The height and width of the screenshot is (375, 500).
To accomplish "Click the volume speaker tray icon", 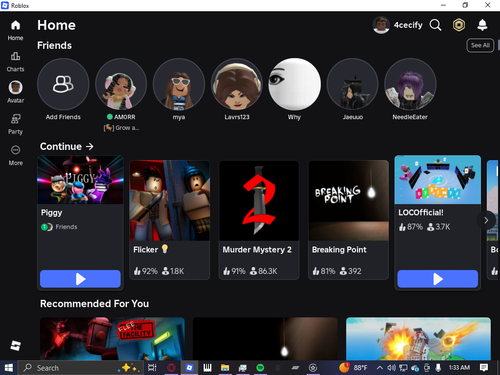I will [391, 368].
